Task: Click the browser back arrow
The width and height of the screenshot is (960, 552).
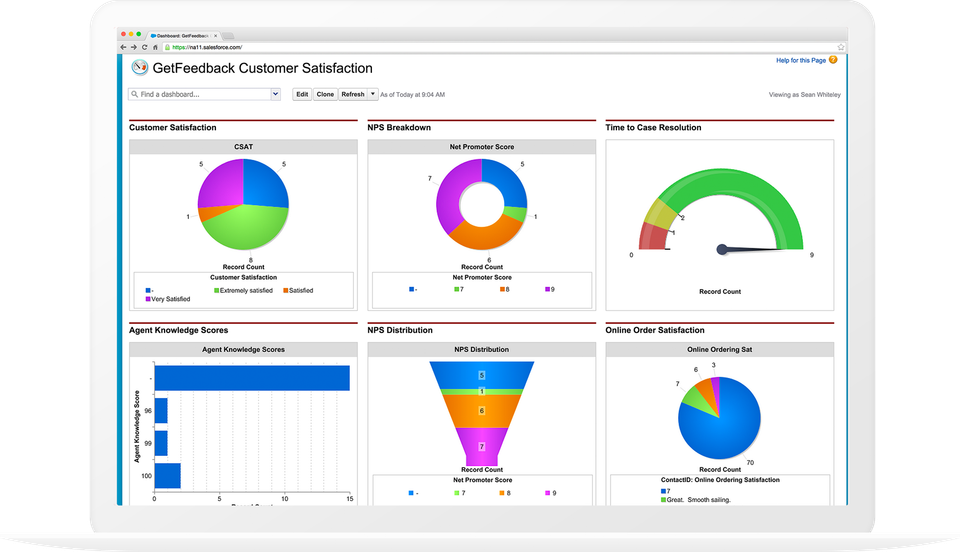Action: [124, 47]
